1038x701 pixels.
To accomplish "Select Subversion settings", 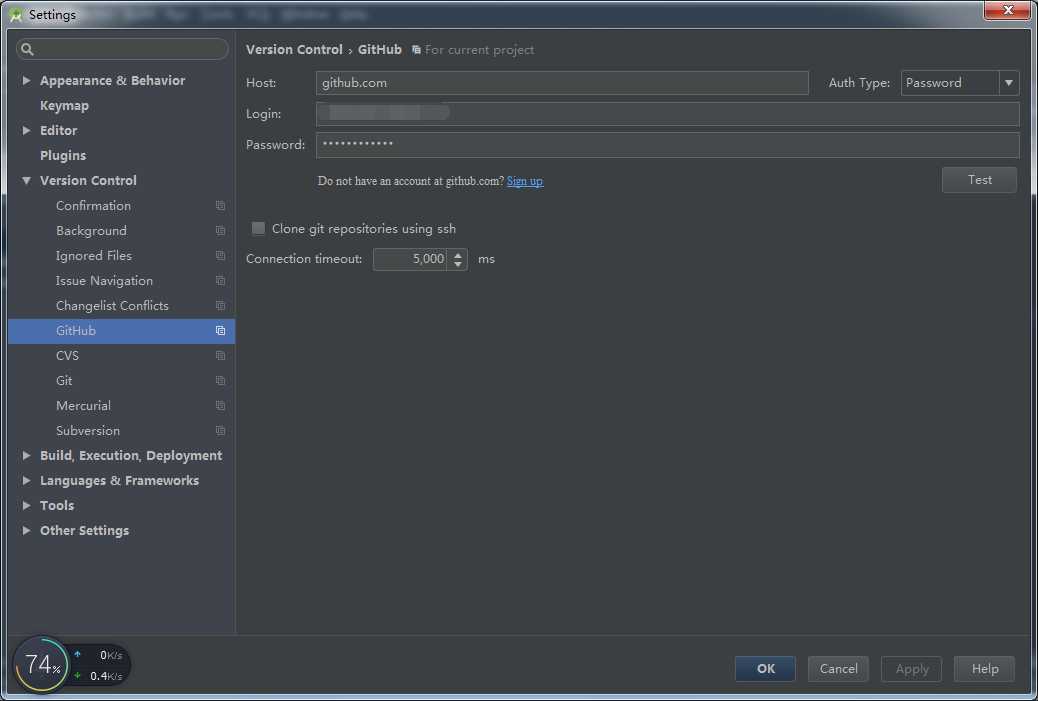I will [88, 431].
